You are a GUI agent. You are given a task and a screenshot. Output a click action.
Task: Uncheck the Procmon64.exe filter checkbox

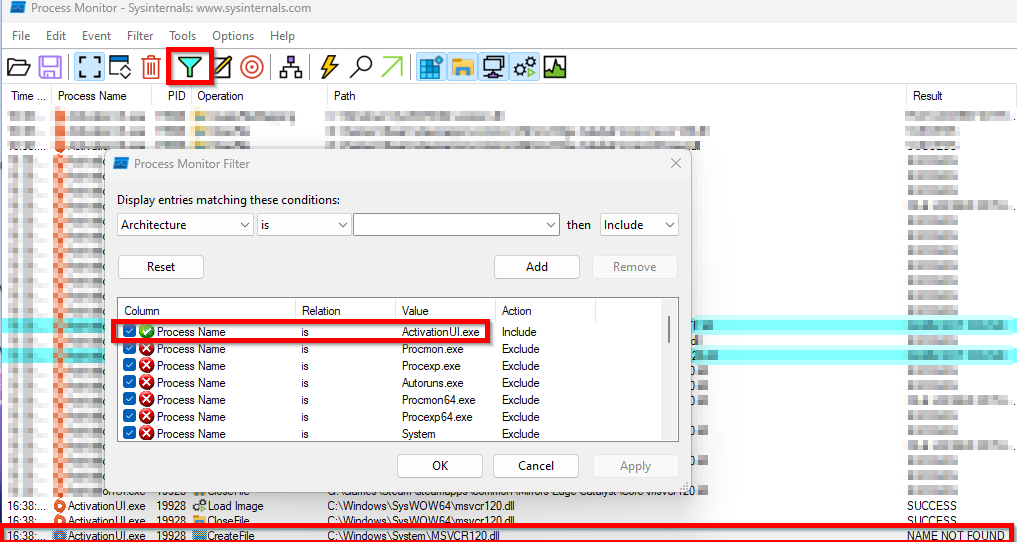(130, 399)
